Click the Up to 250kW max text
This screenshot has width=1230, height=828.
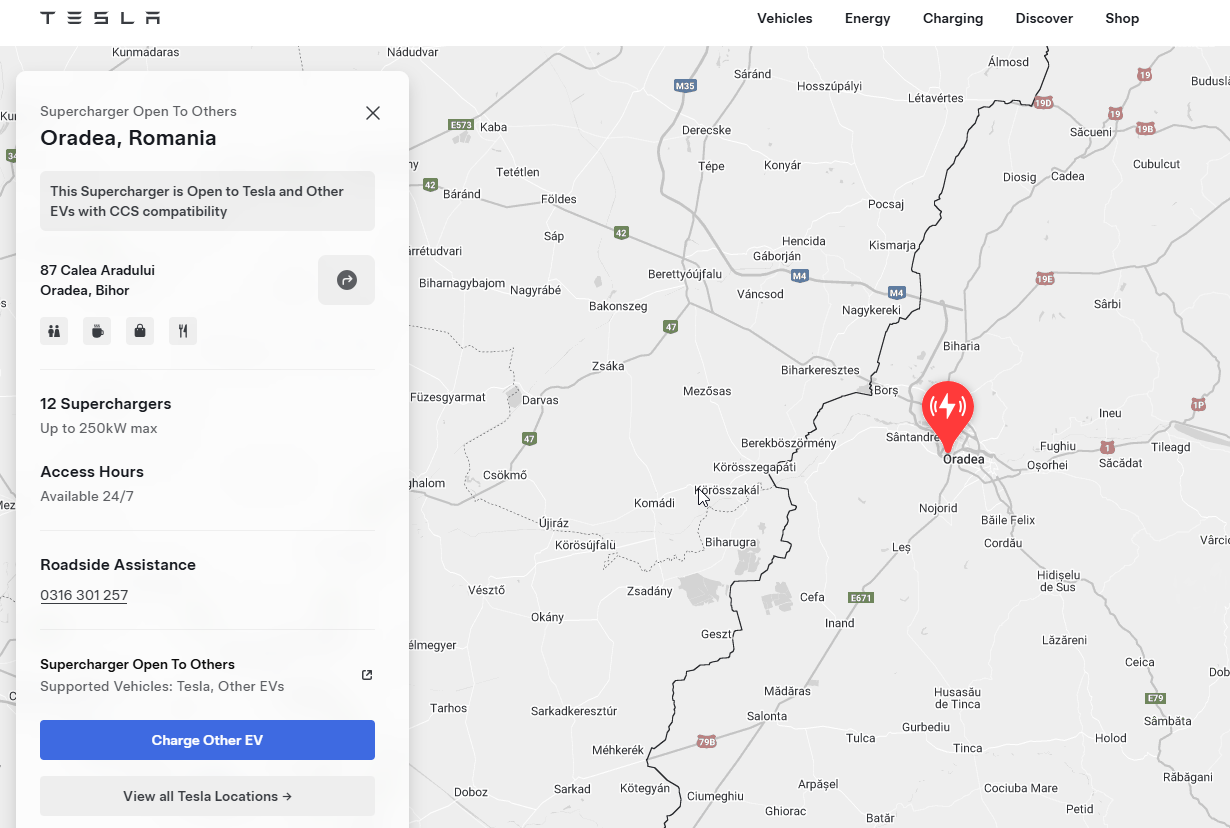(x=99, y=428)
